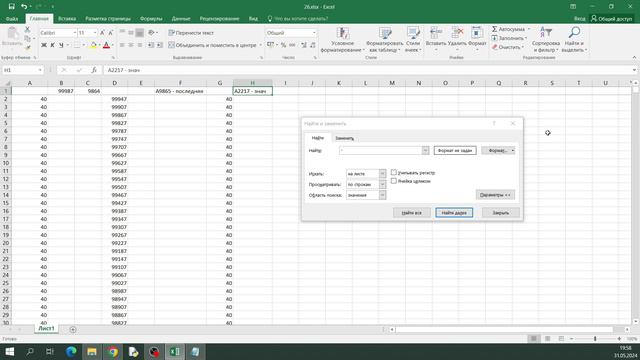Open the Искать dropdown (на листе)
This screenshot has width=640, height=360.
coord(382,174)
